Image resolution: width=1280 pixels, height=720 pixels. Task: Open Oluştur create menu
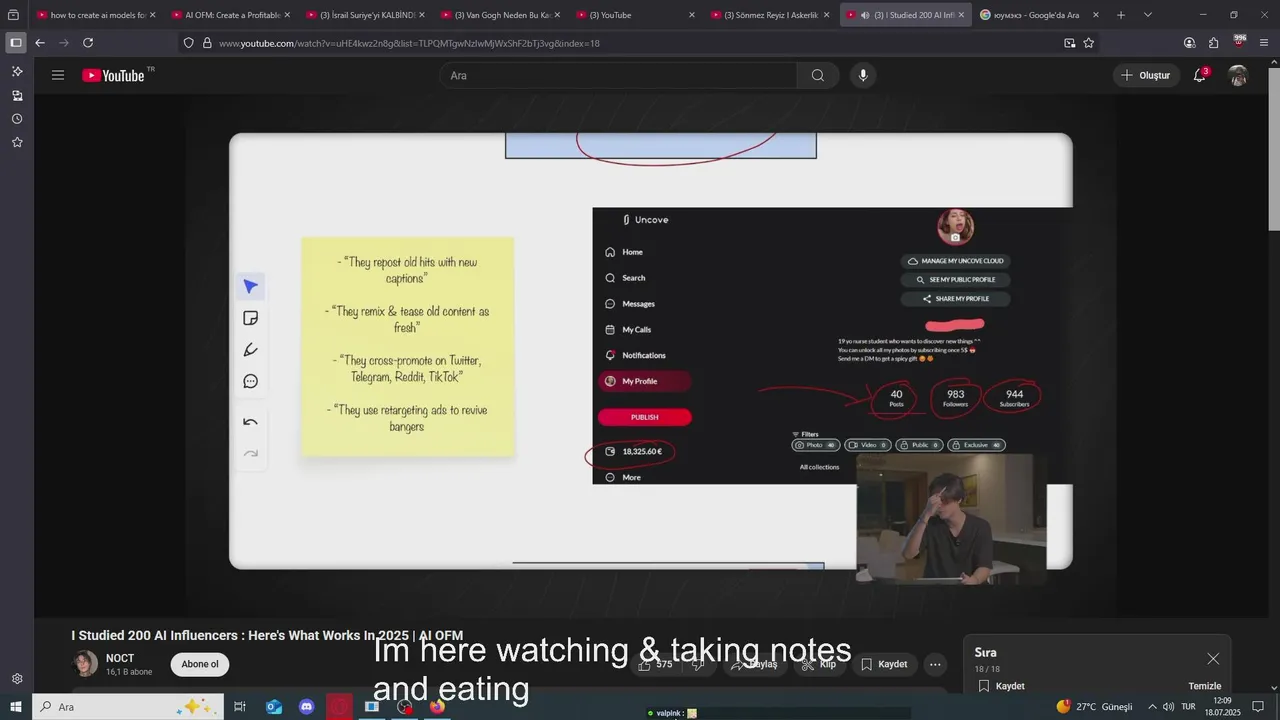click(1146, 75)
